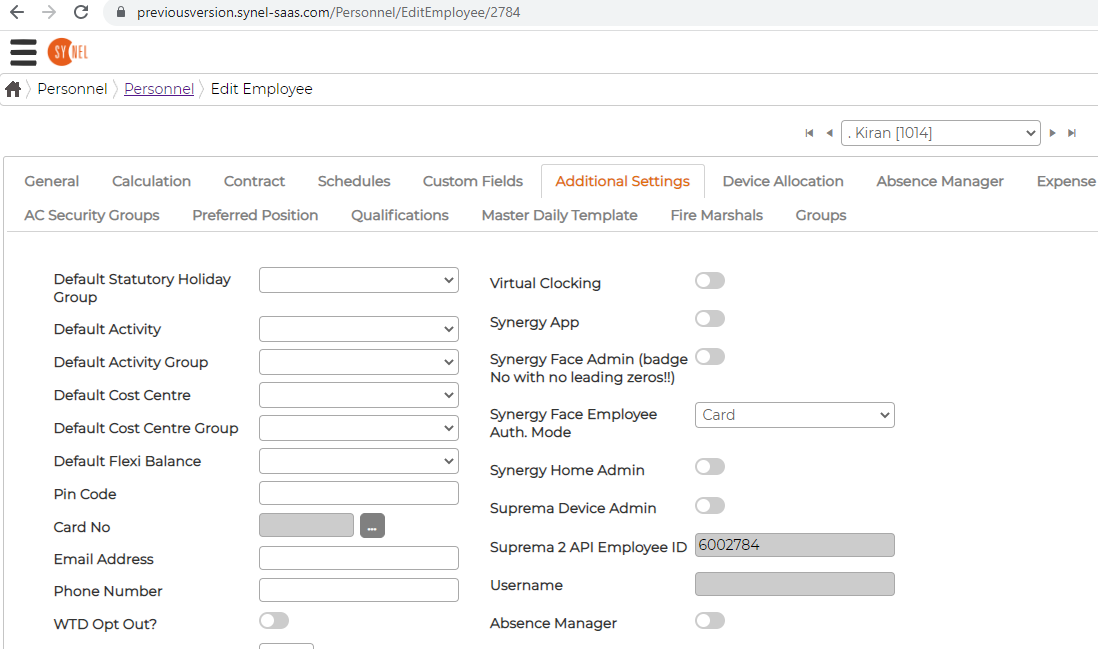
Task: Enable the Synergy App switch
Action: 710,319
